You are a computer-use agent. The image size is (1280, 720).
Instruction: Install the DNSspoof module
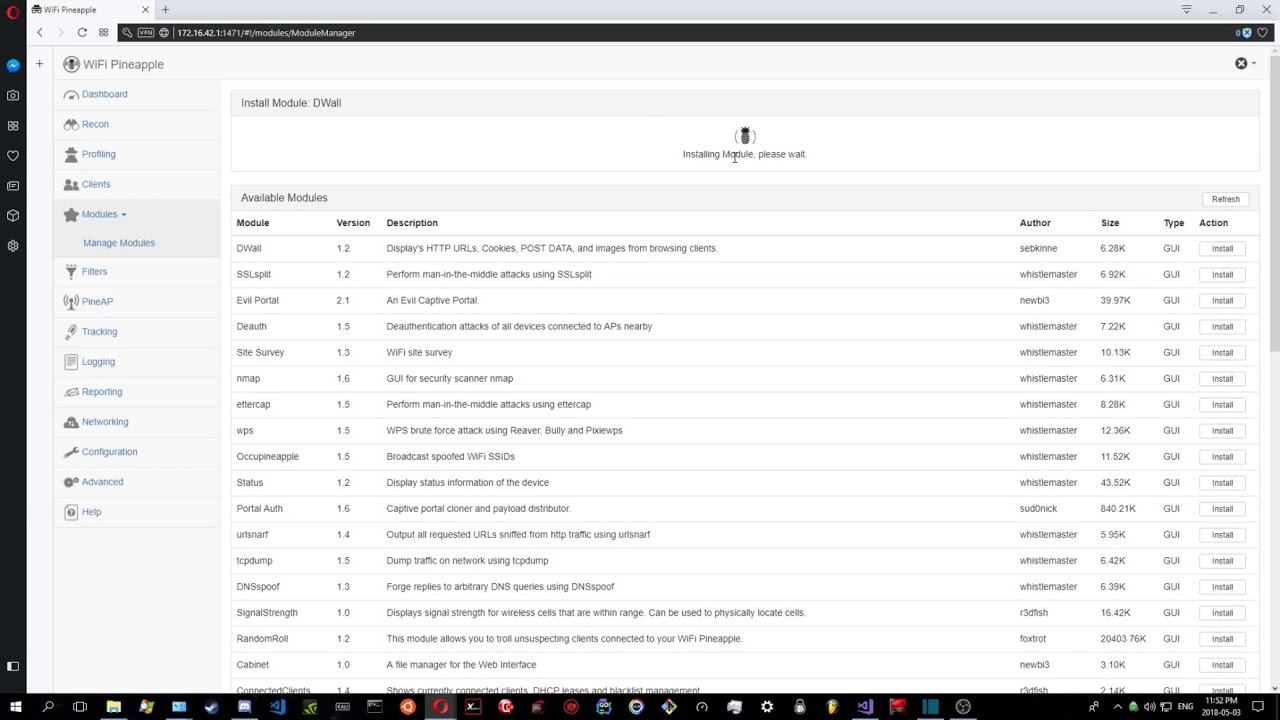[x=1222, y=586]
